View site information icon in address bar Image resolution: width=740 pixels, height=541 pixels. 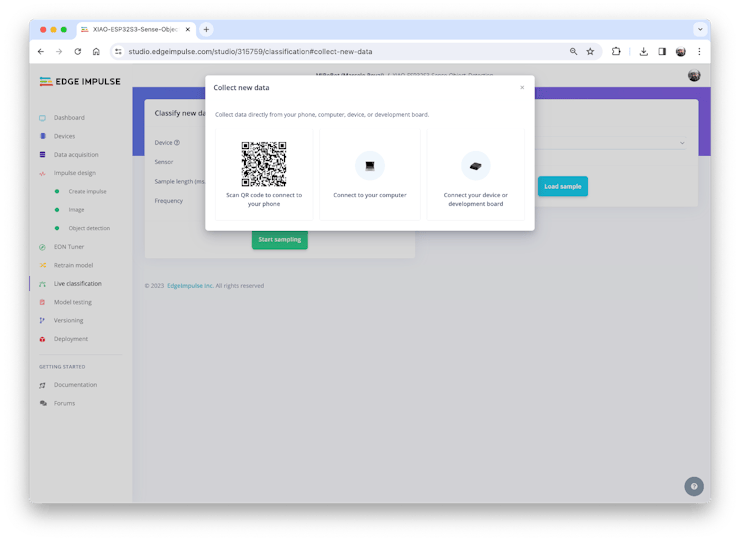click(x=118, y=51)
